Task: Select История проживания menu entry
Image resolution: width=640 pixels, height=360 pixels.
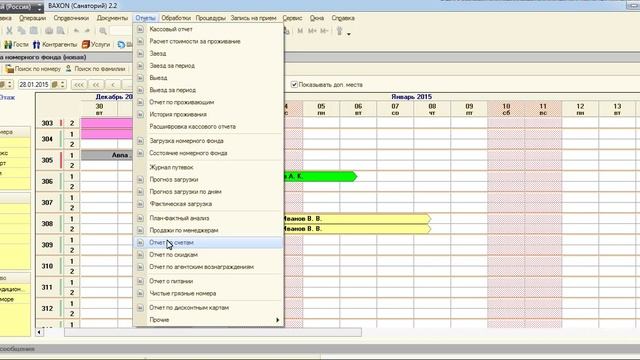Action: pyautogui.click(x=209, y=114)
